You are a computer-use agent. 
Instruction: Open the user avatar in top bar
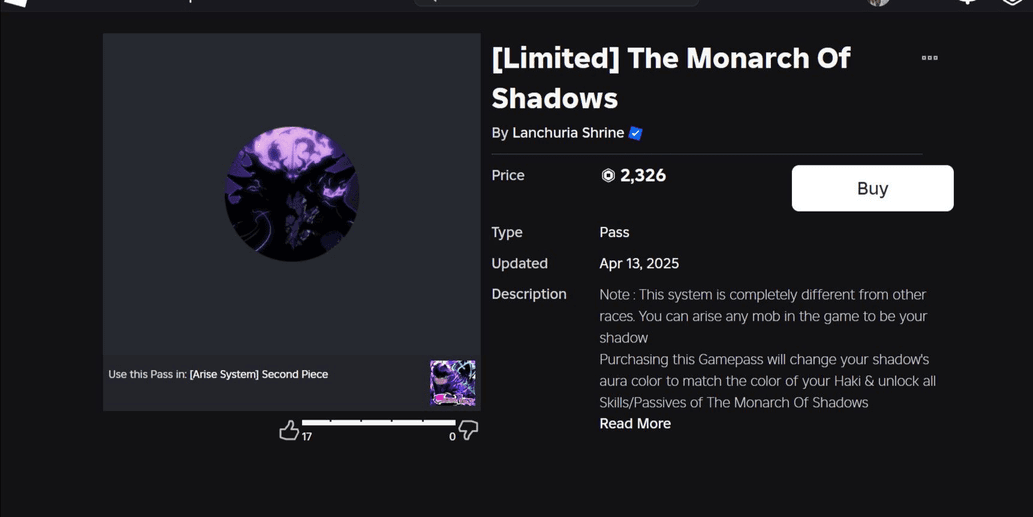point(878,2)
